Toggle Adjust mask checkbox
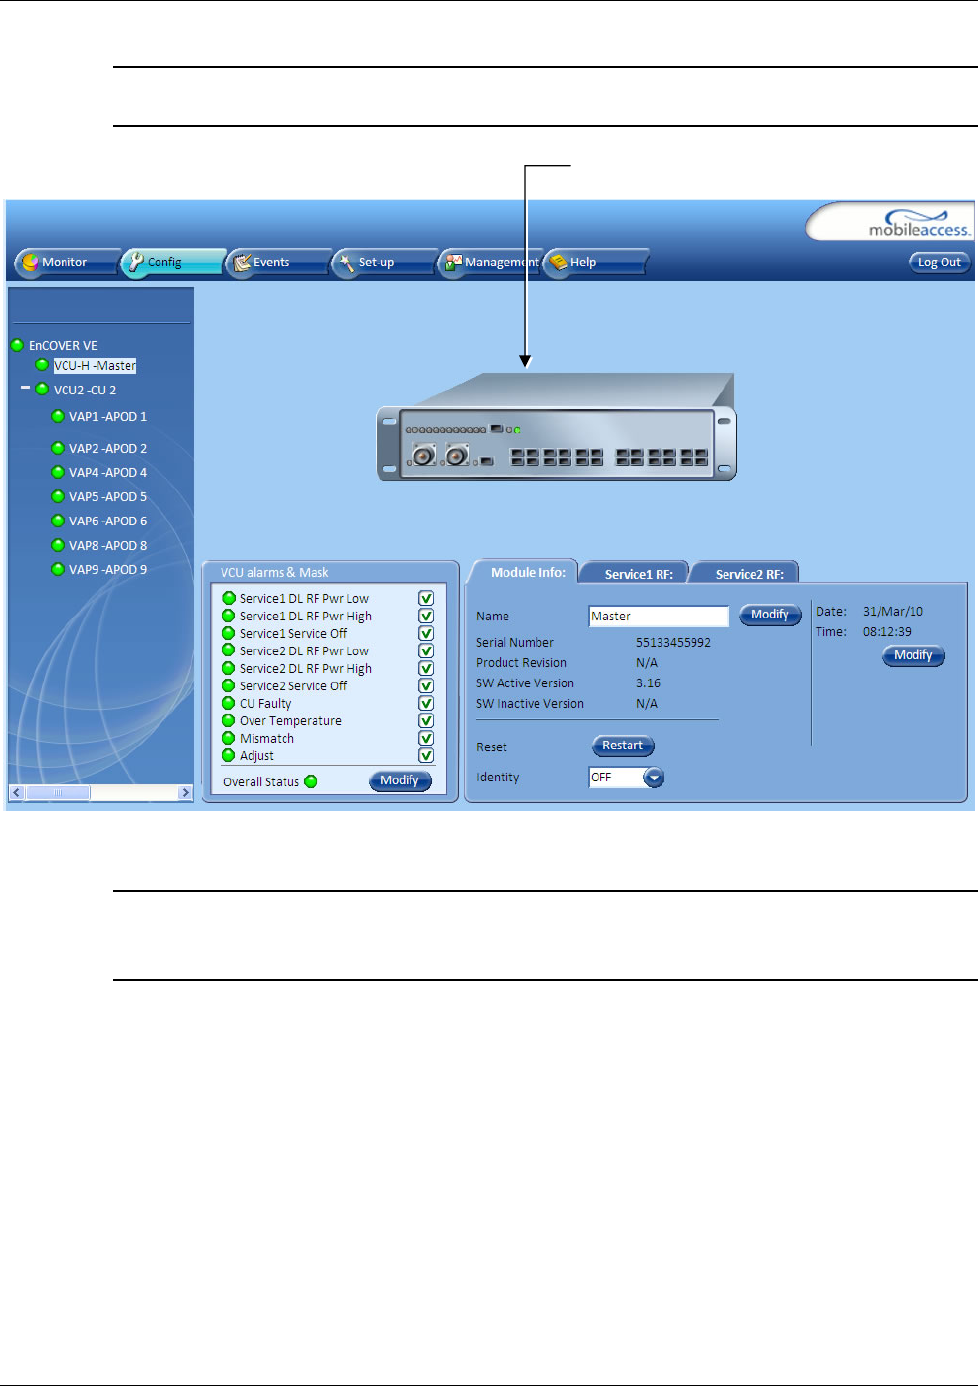This screenshot has width=978, height=1386. click(x=426, y=756)
